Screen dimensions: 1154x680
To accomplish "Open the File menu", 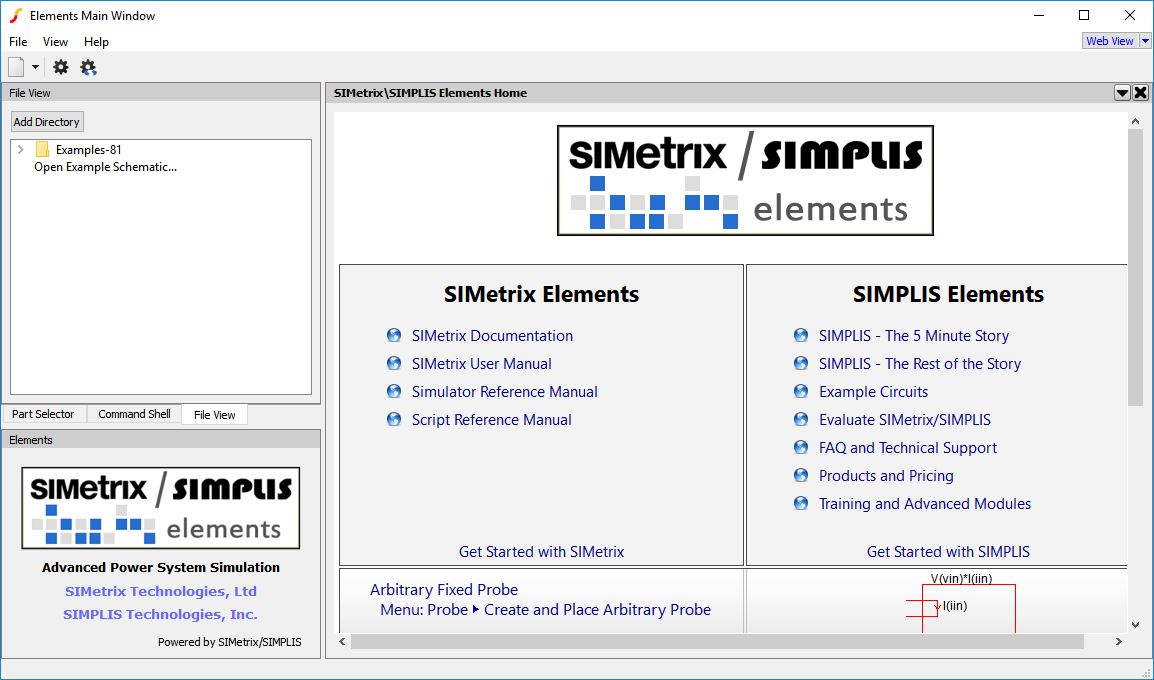I will (x=18, y=42).
